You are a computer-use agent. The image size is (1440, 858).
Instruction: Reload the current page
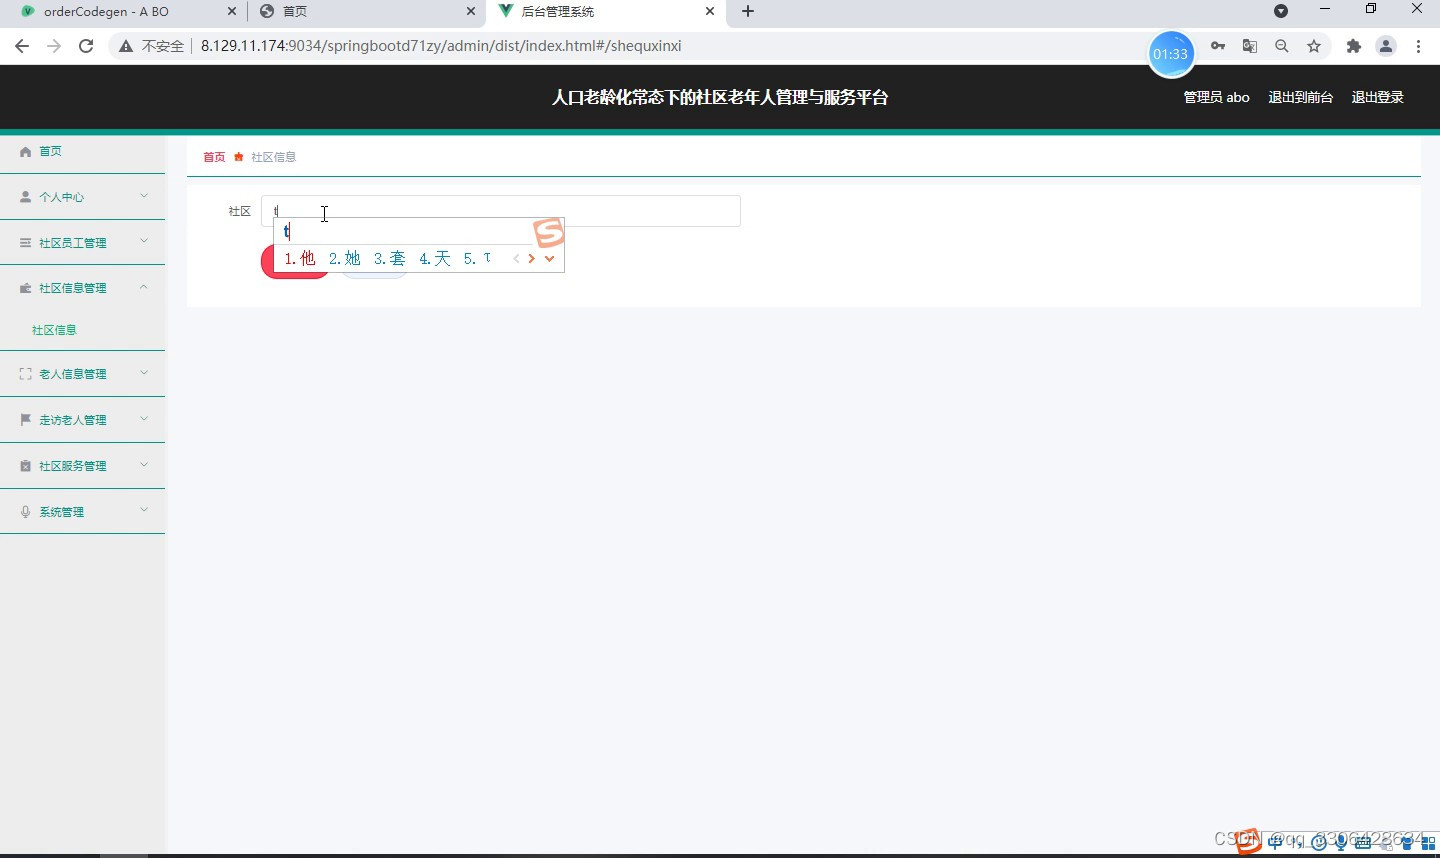coord(86,46)
